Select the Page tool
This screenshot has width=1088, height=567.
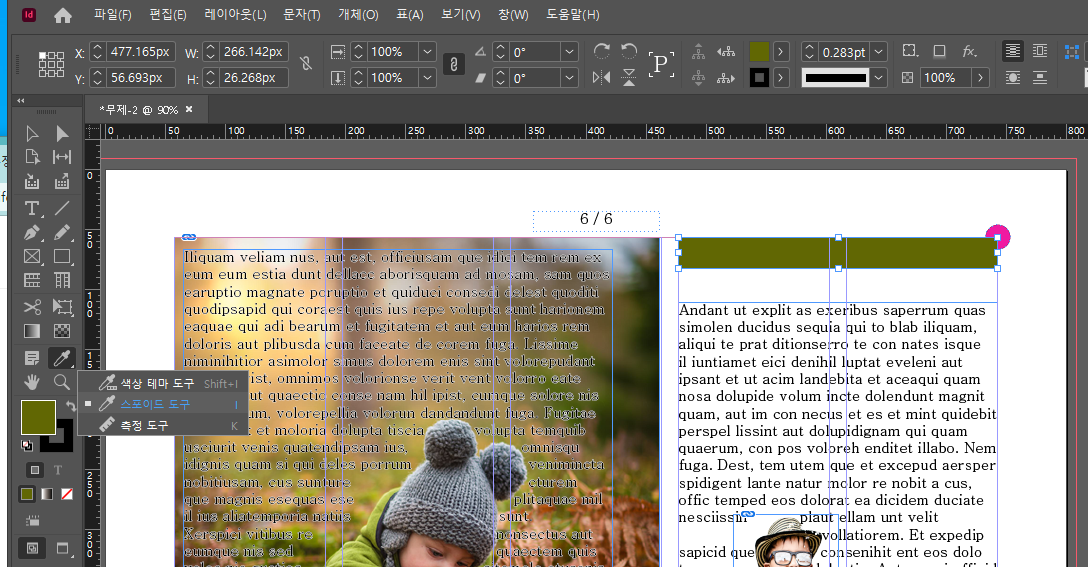(x=32, y=158)
